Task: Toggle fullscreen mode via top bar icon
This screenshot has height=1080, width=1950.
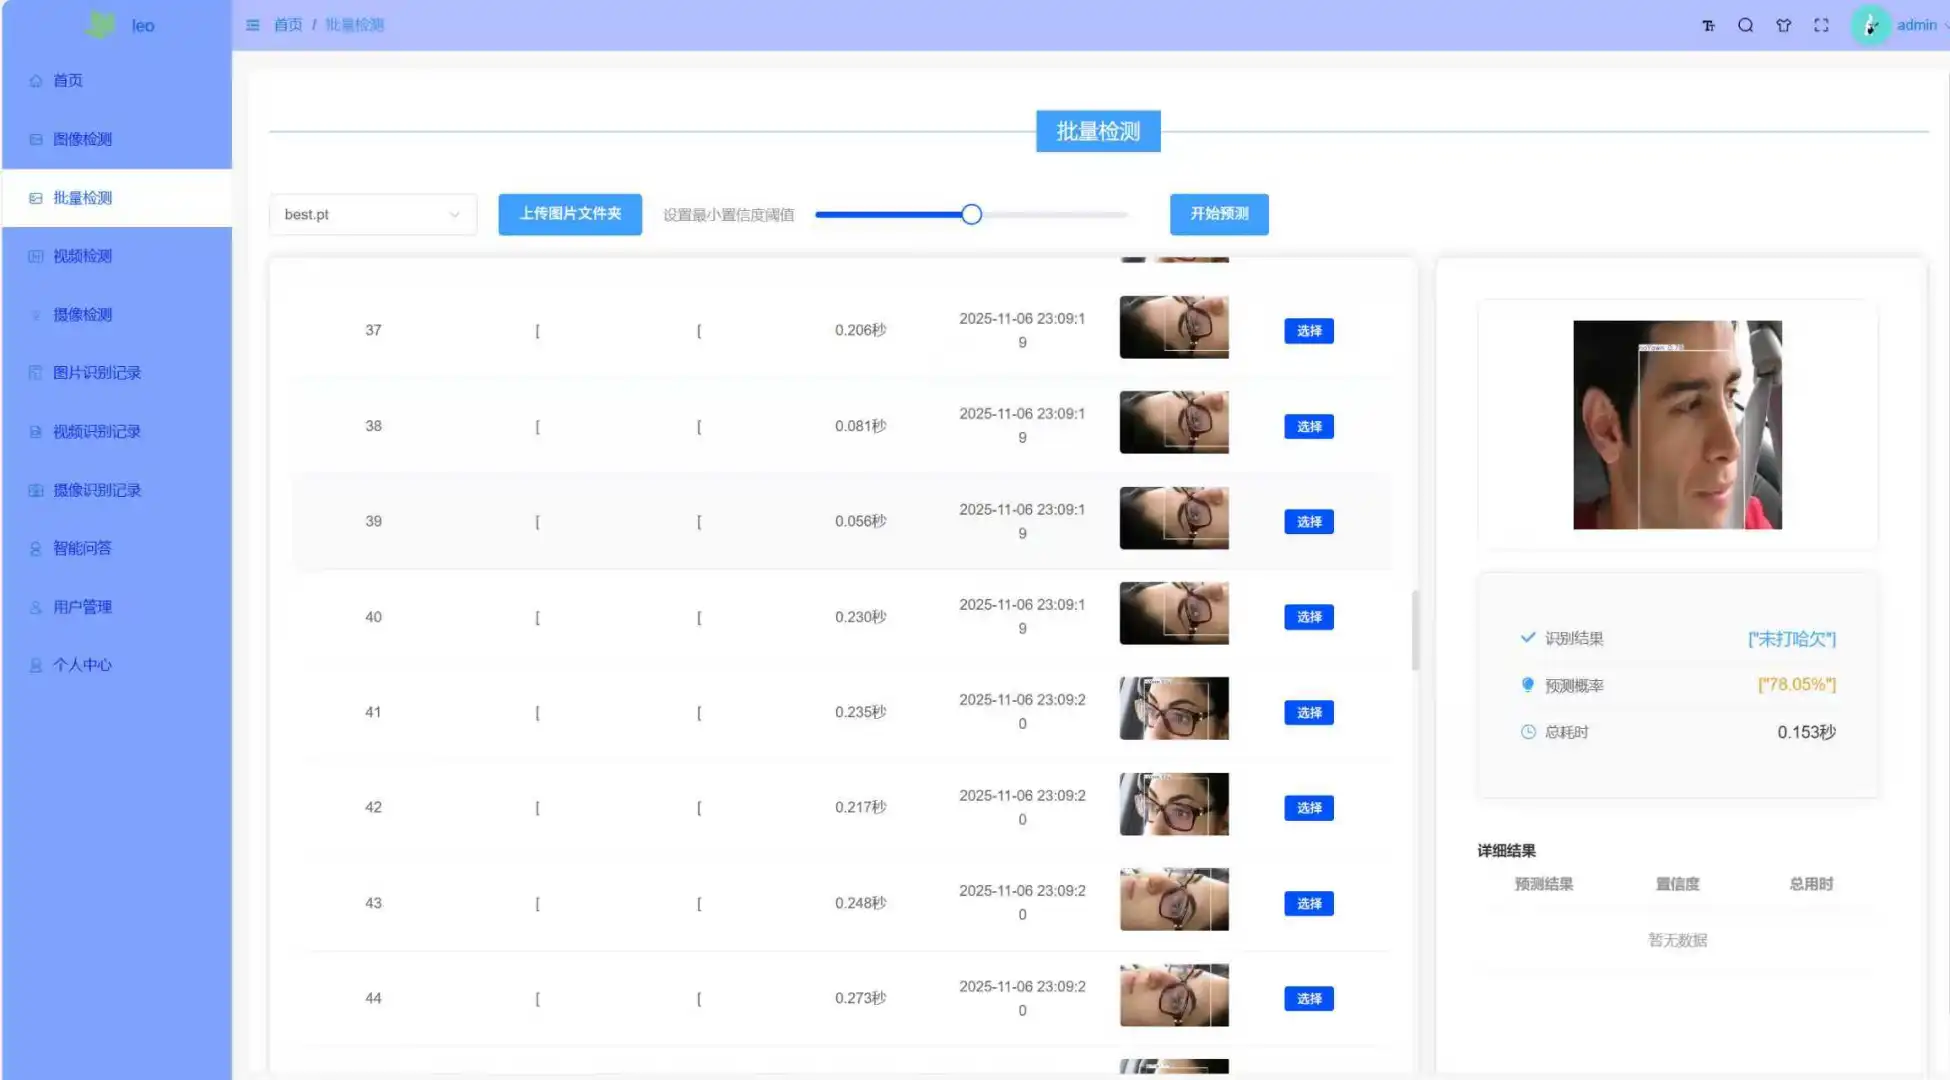Action: (1821, 25)
